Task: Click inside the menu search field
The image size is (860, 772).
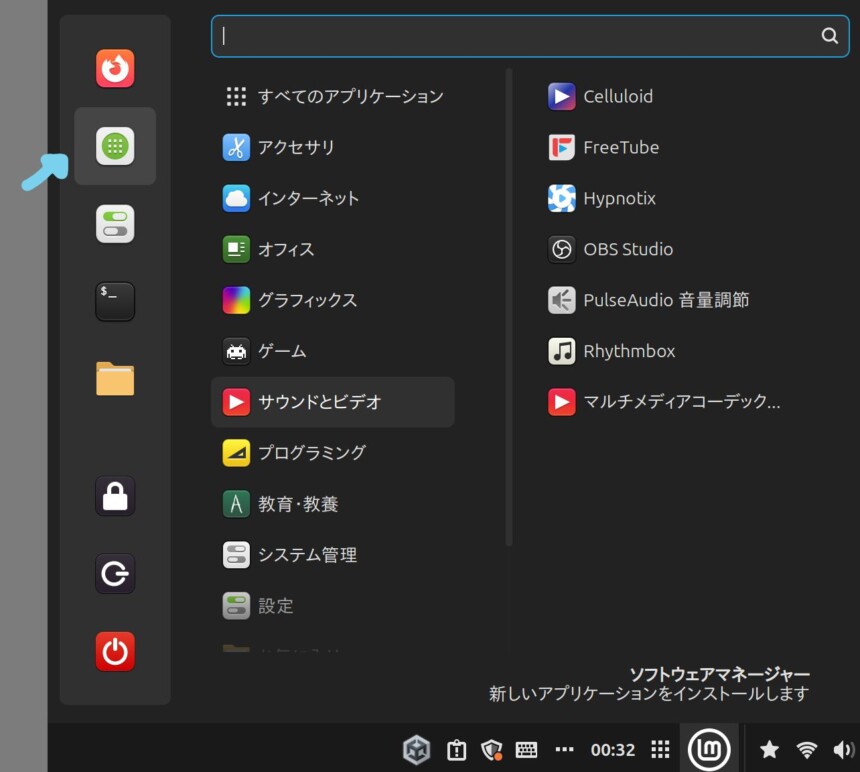Action: (530, 36)
